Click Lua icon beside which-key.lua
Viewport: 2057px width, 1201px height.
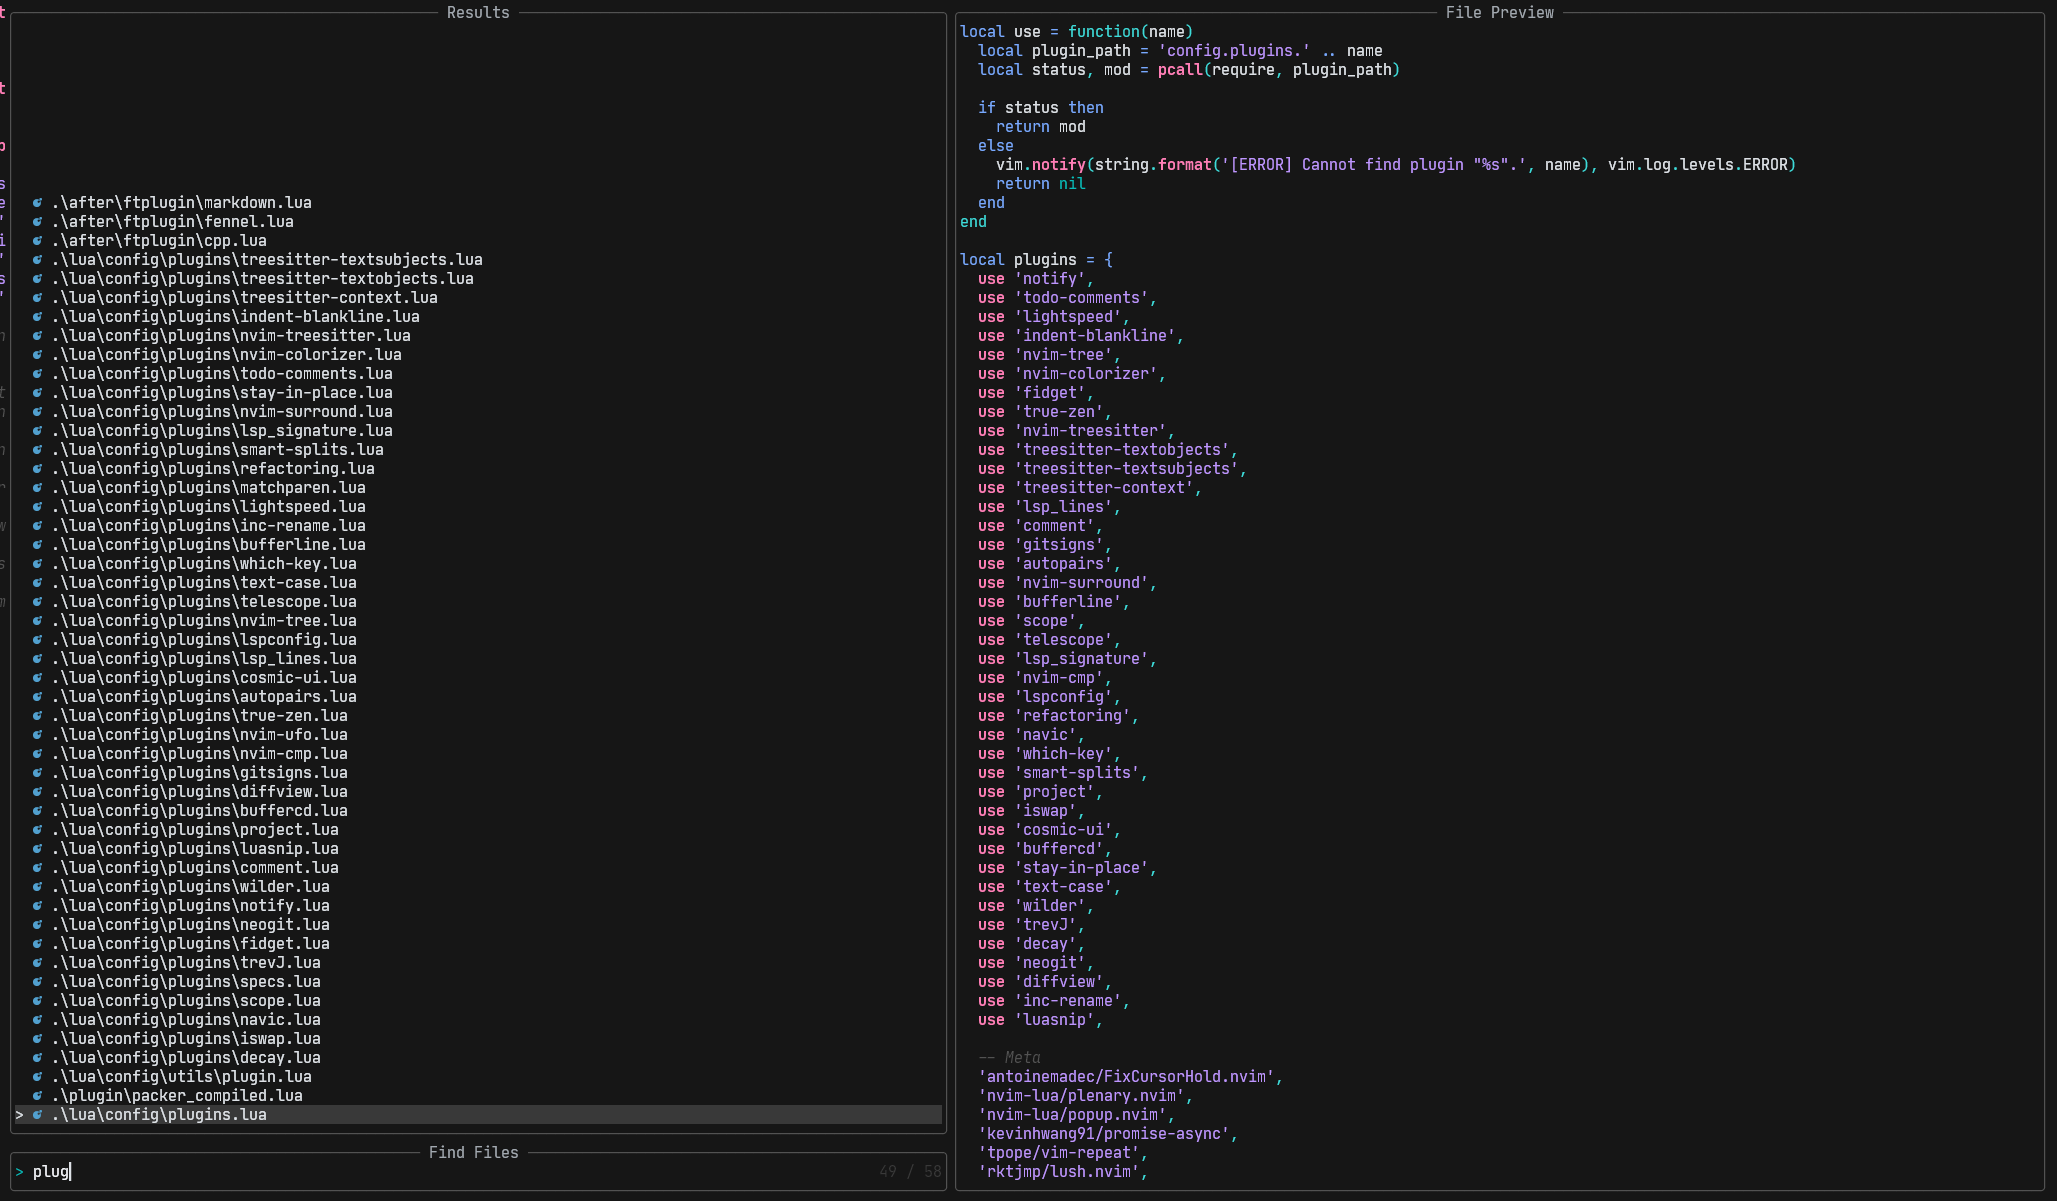pos(37,564)
